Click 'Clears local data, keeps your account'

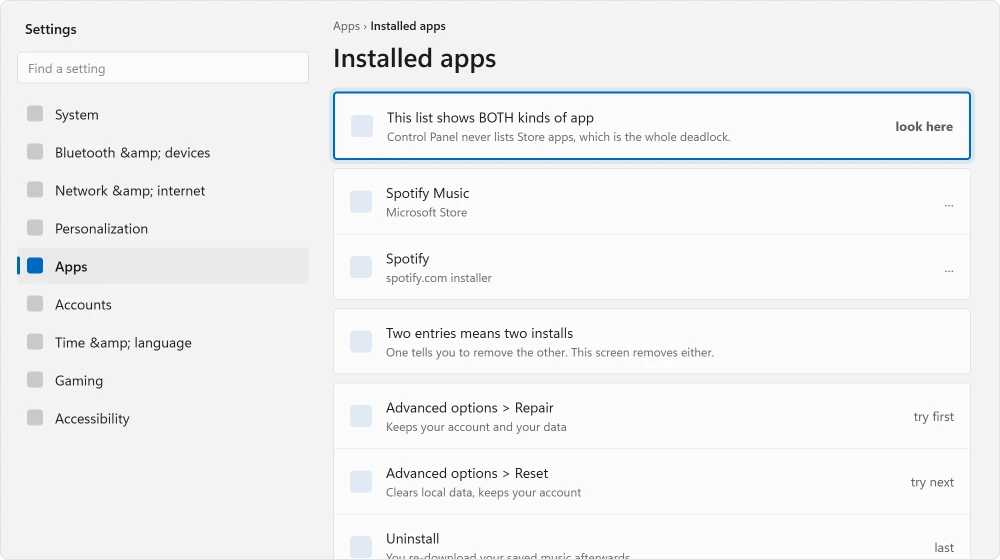(483, 492)
